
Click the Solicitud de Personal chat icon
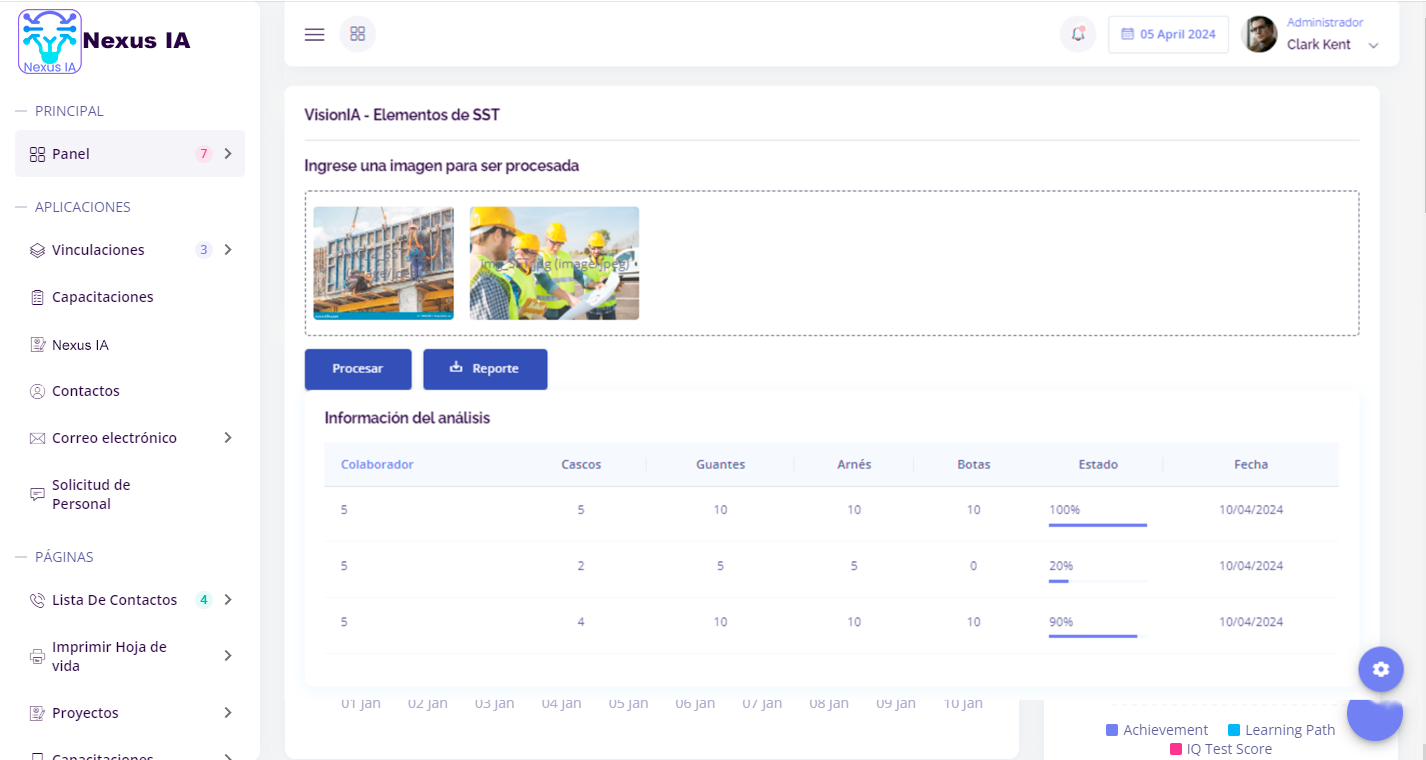click(x=37, y=494)
